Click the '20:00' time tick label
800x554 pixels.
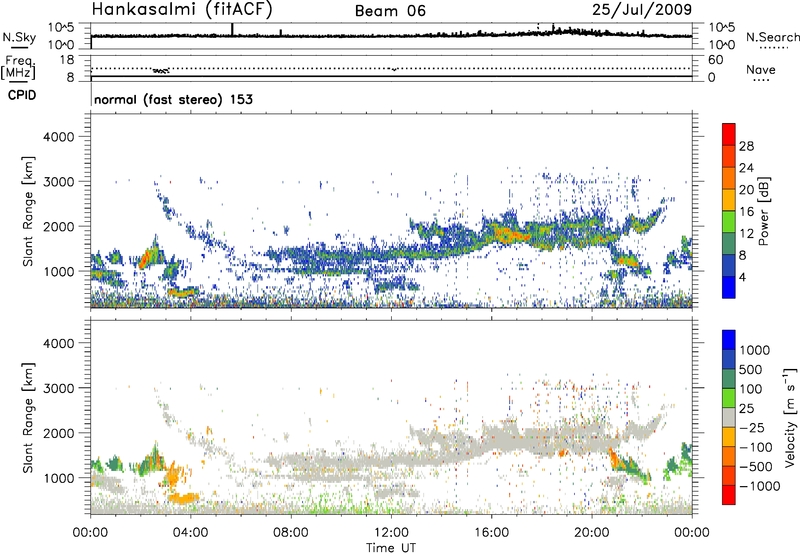tap(592, 533)
